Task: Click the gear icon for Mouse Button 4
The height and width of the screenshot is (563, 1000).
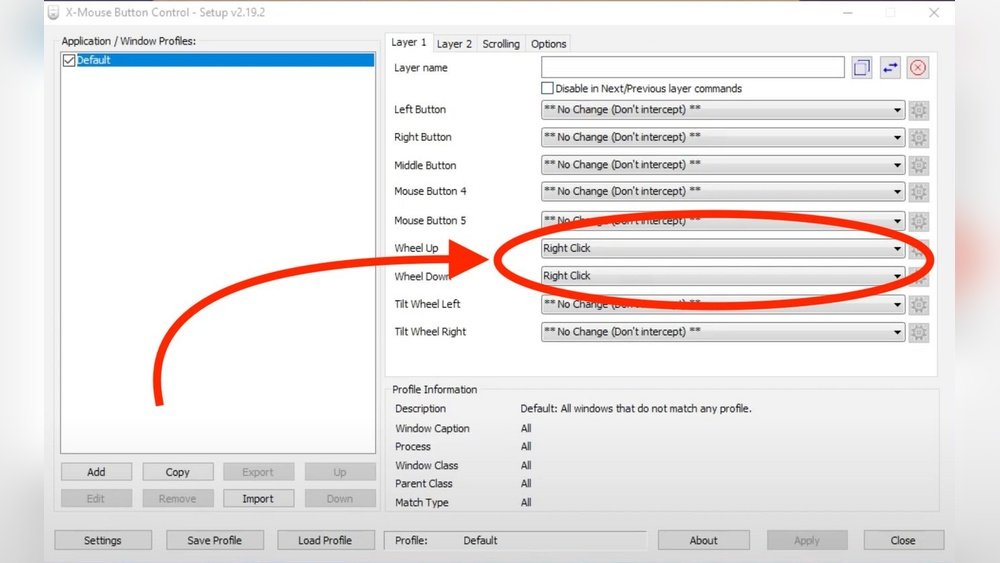Action: 919,192
